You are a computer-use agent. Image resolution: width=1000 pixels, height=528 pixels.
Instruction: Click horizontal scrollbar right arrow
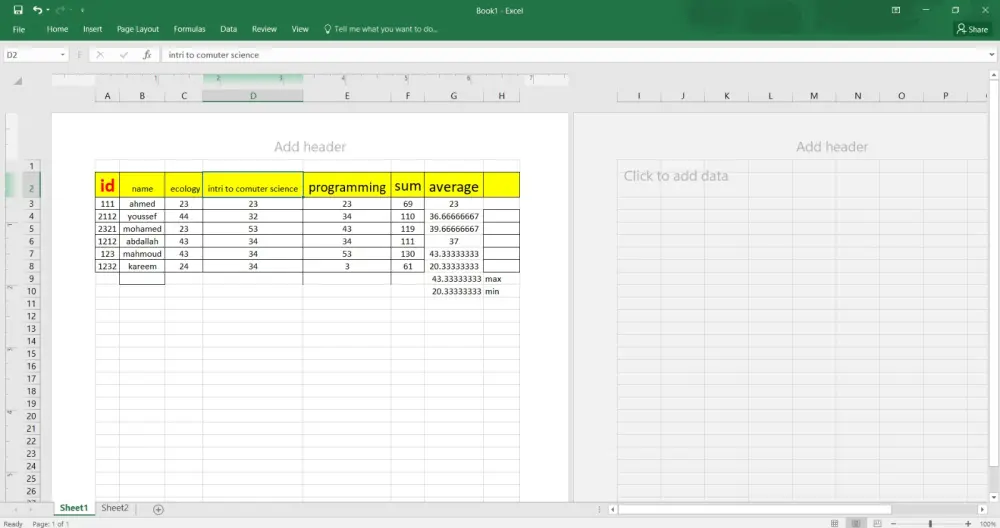click(x=982, y=510)
